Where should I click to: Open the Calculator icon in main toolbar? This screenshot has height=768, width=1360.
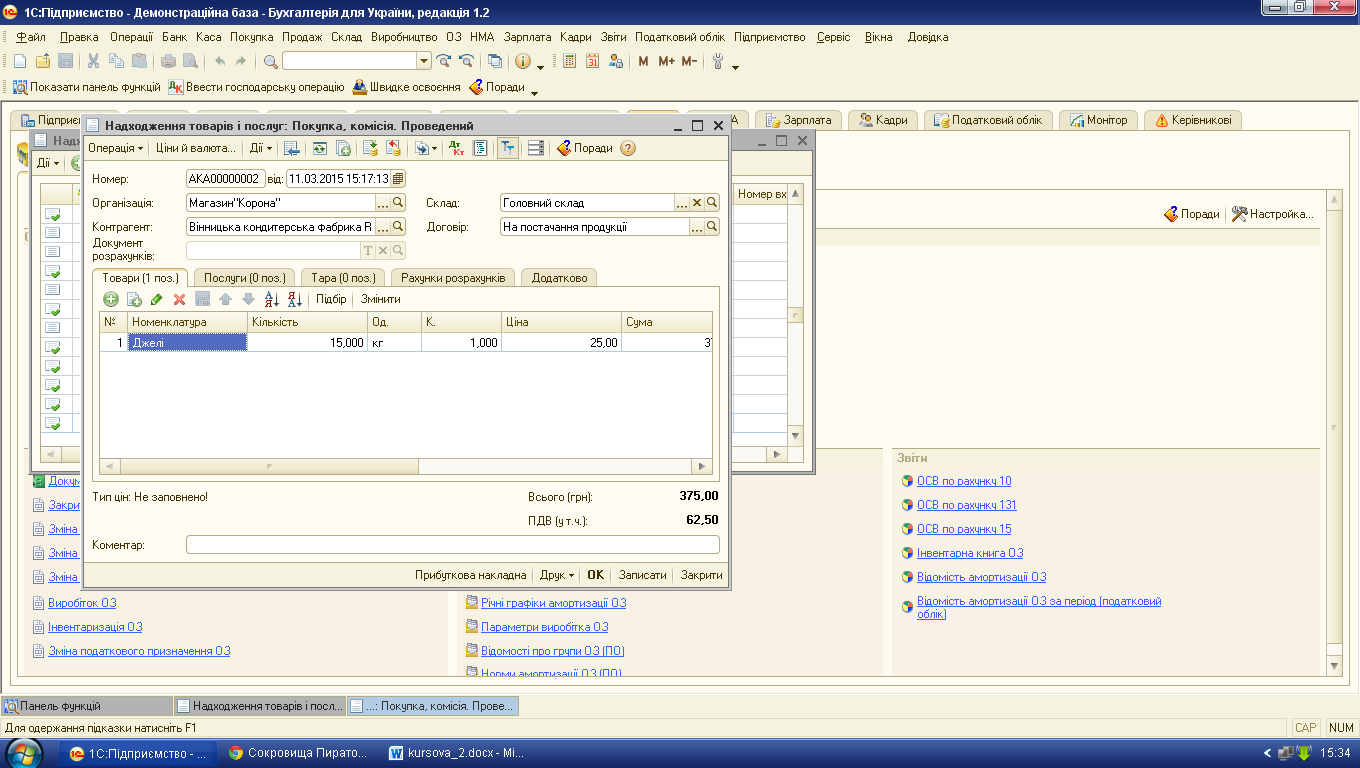570,61
